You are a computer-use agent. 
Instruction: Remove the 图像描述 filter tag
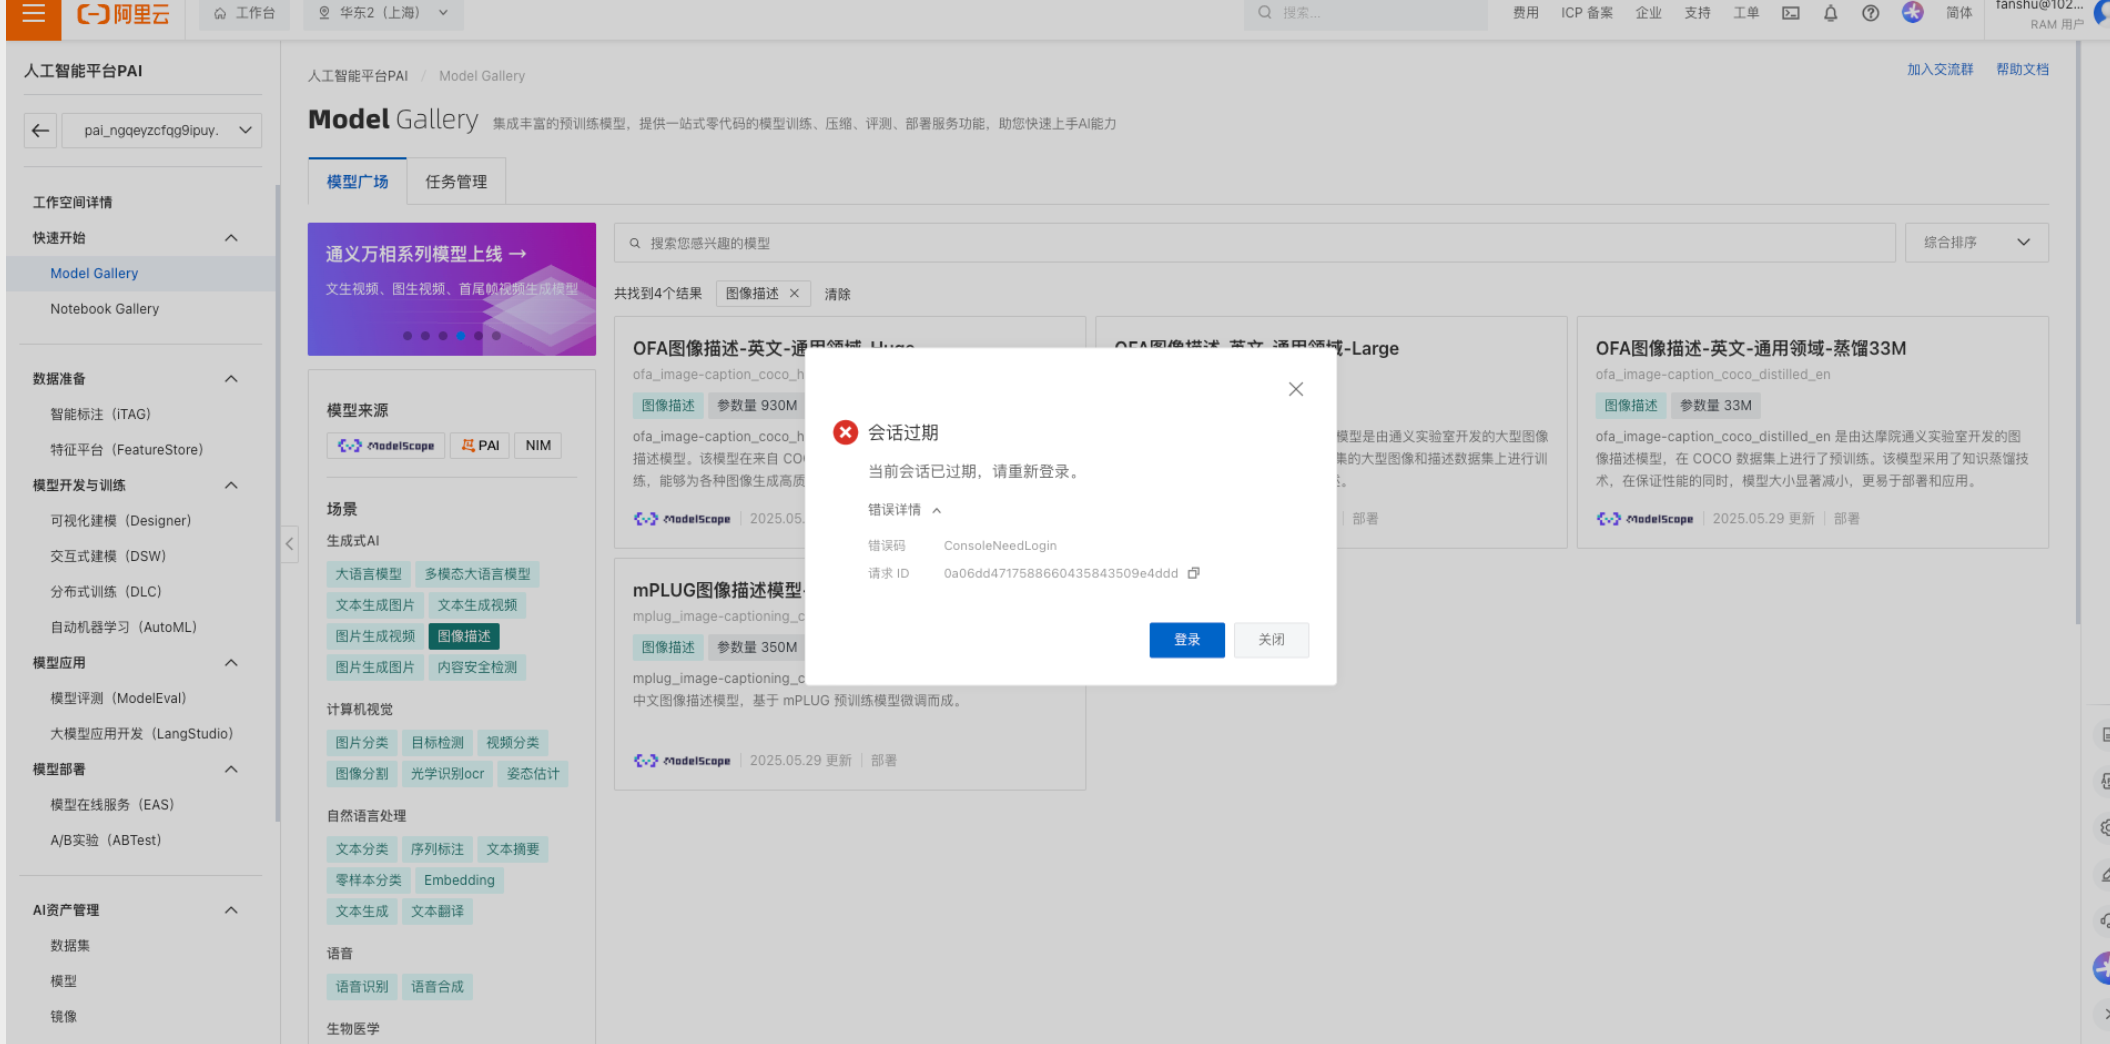pos(794,293)
